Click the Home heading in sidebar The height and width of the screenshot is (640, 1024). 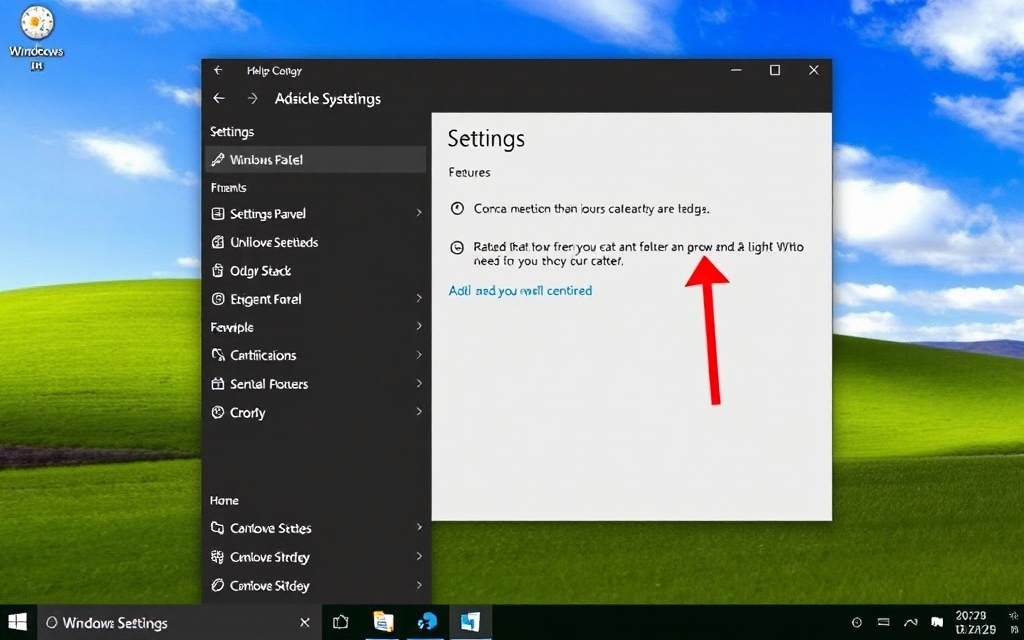(224, 500)
